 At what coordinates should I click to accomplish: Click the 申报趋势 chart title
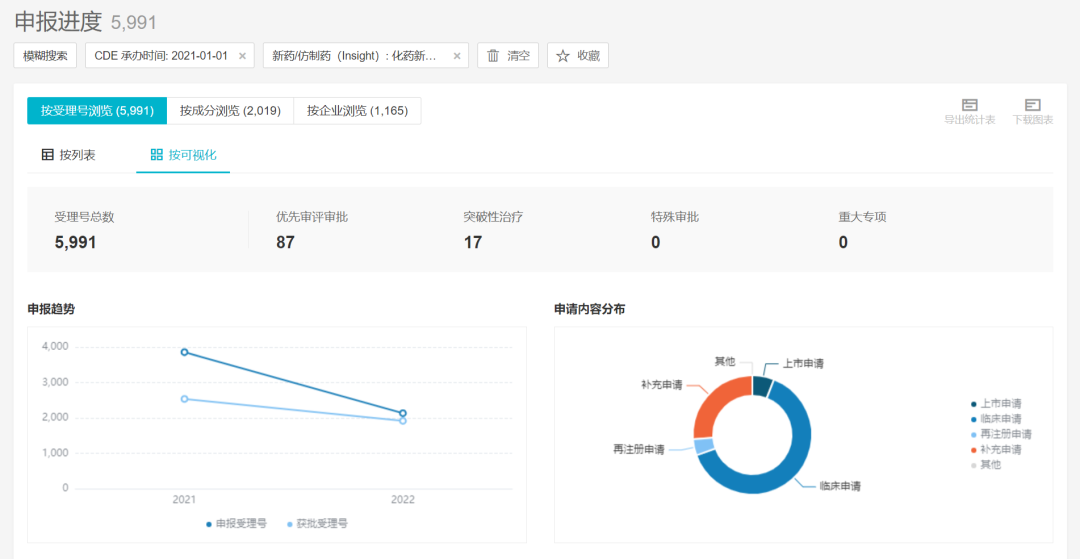[51, 309]
